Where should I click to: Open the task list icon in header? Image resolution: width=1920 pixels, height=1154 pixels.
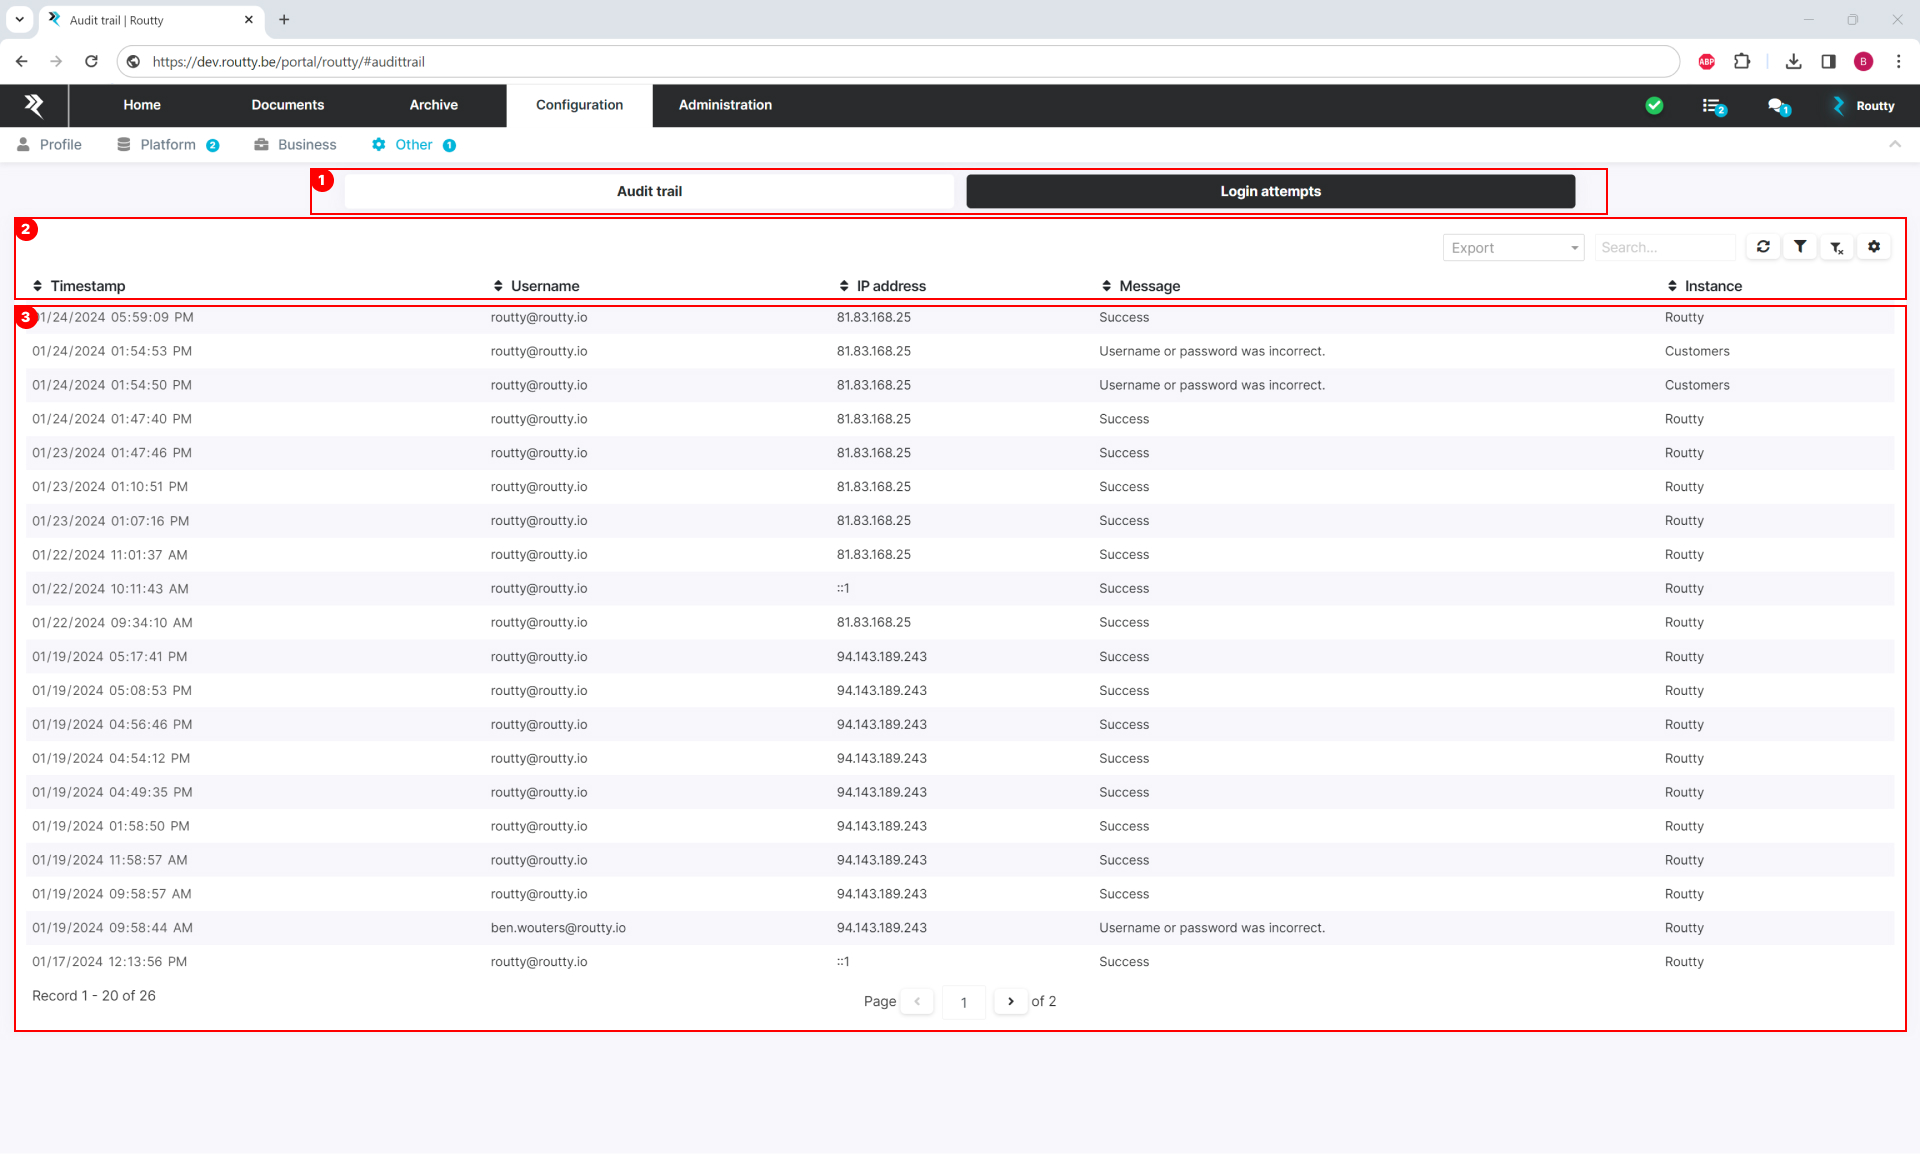[x=1713, y=106]
